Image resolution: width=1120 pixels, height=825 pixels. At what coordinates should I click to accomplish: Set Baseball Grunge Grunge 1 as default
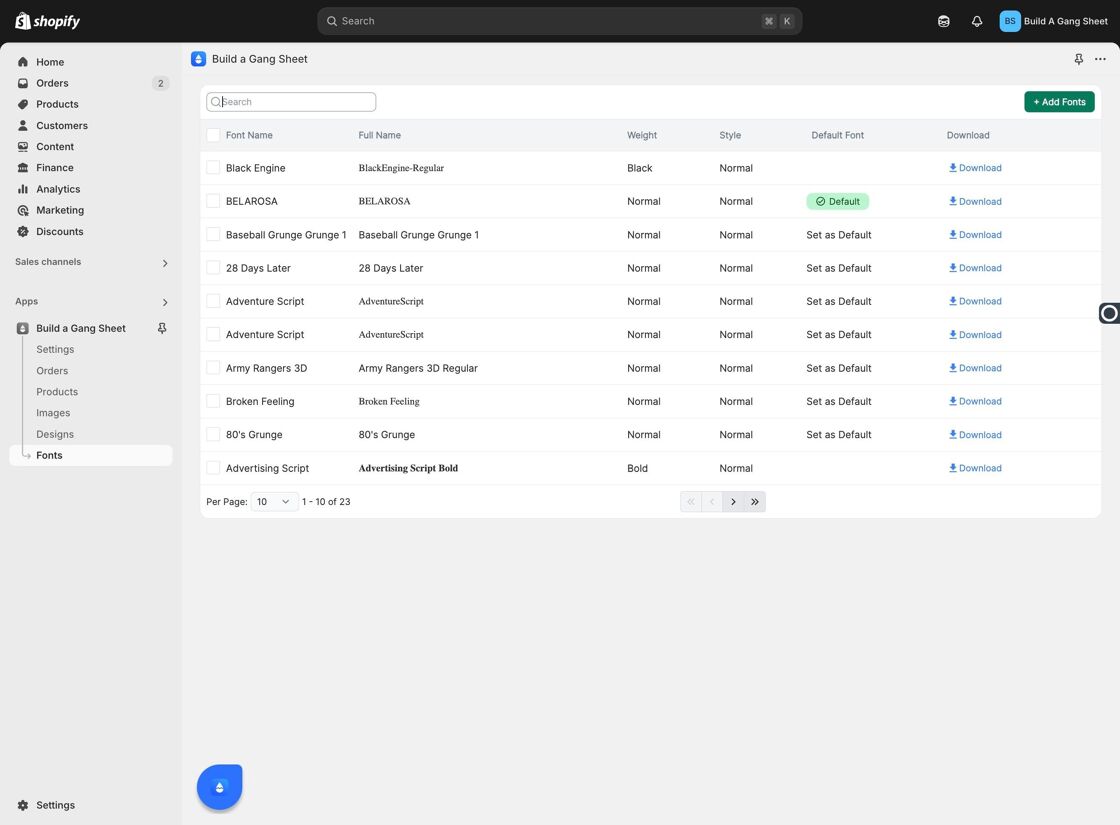point(839,235)
